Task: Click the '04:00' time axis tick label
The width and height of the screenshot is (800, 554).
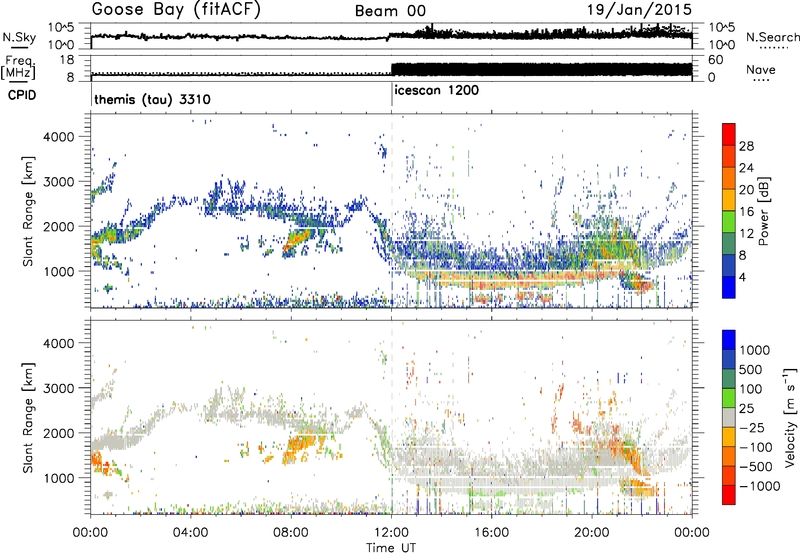Action: [x=191, y=533]
